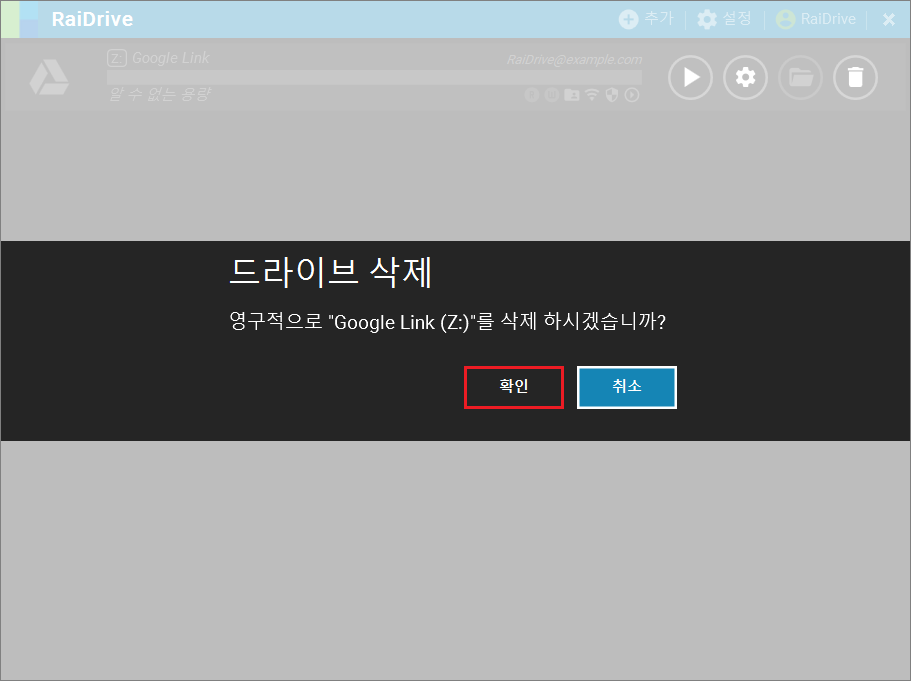Click the 드라이브 삭제 dialog title

tap(331, 272)
